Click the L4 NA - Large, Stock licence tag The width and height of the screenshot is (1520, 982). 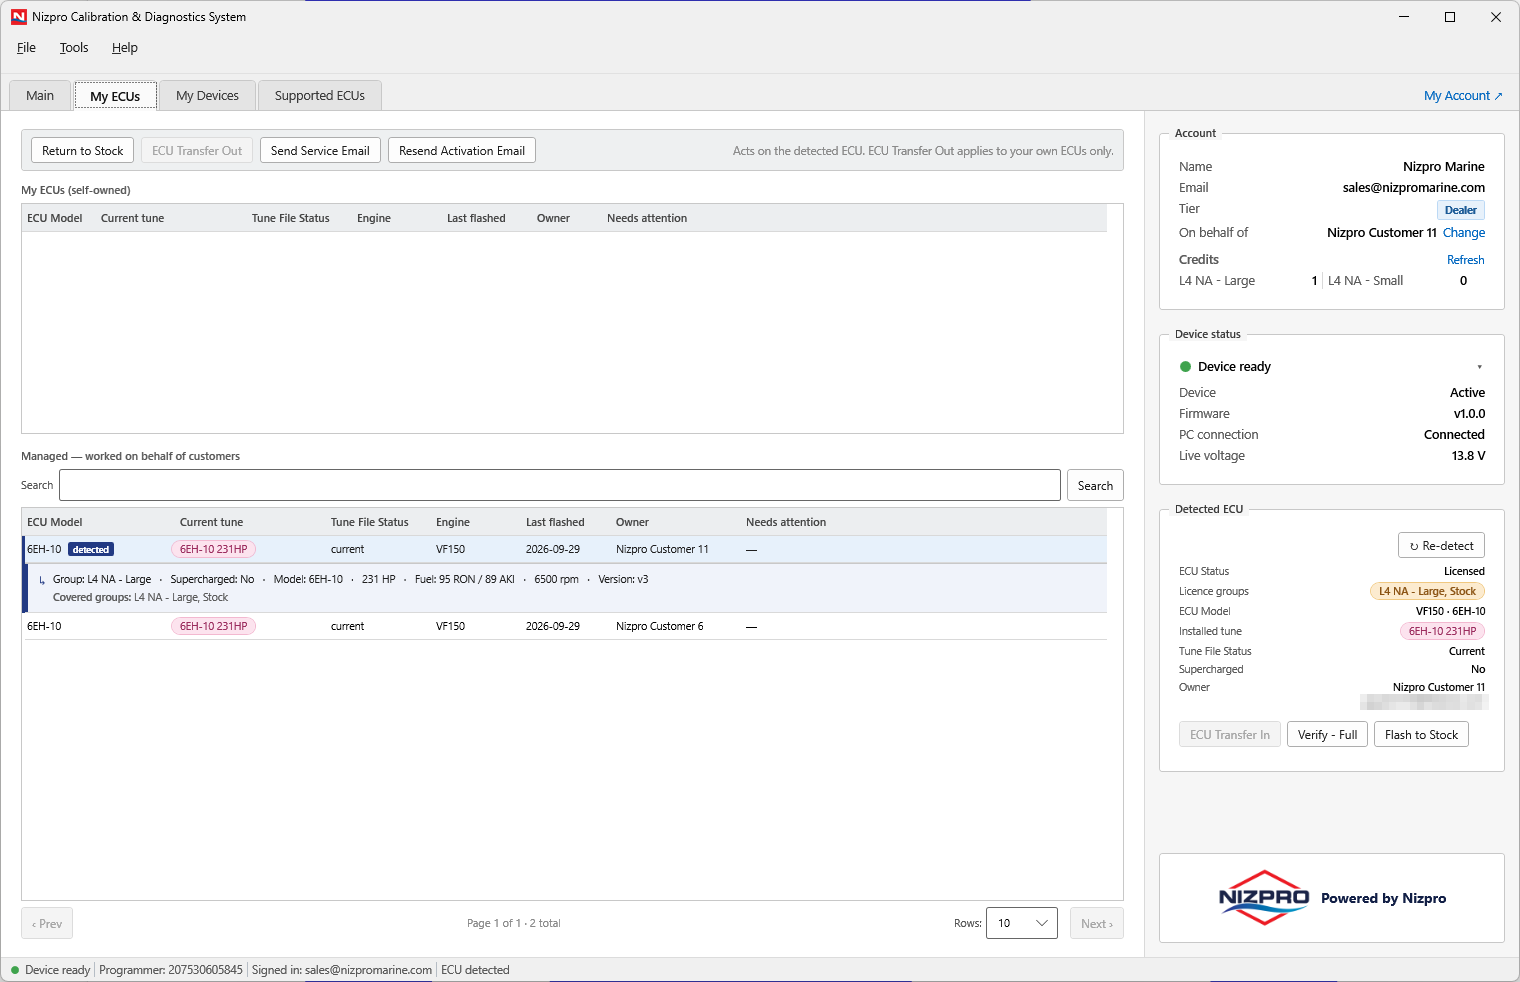1427,592
